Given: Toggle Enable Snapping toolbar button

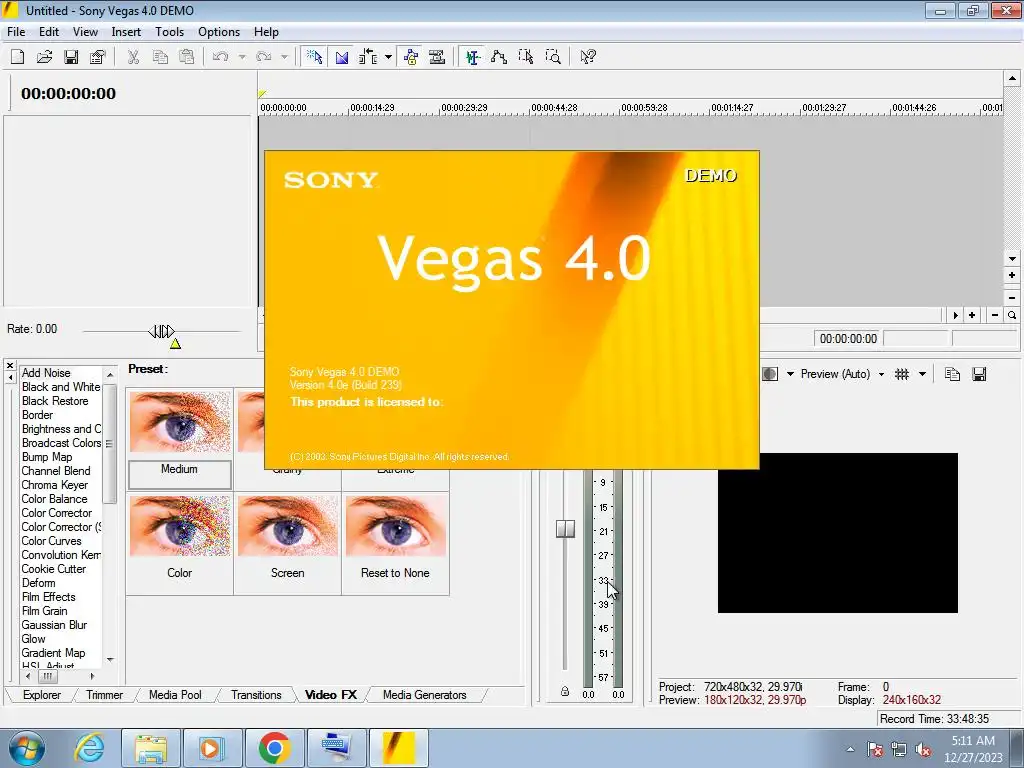Looking at the screenshot, I should pos(314,57).
